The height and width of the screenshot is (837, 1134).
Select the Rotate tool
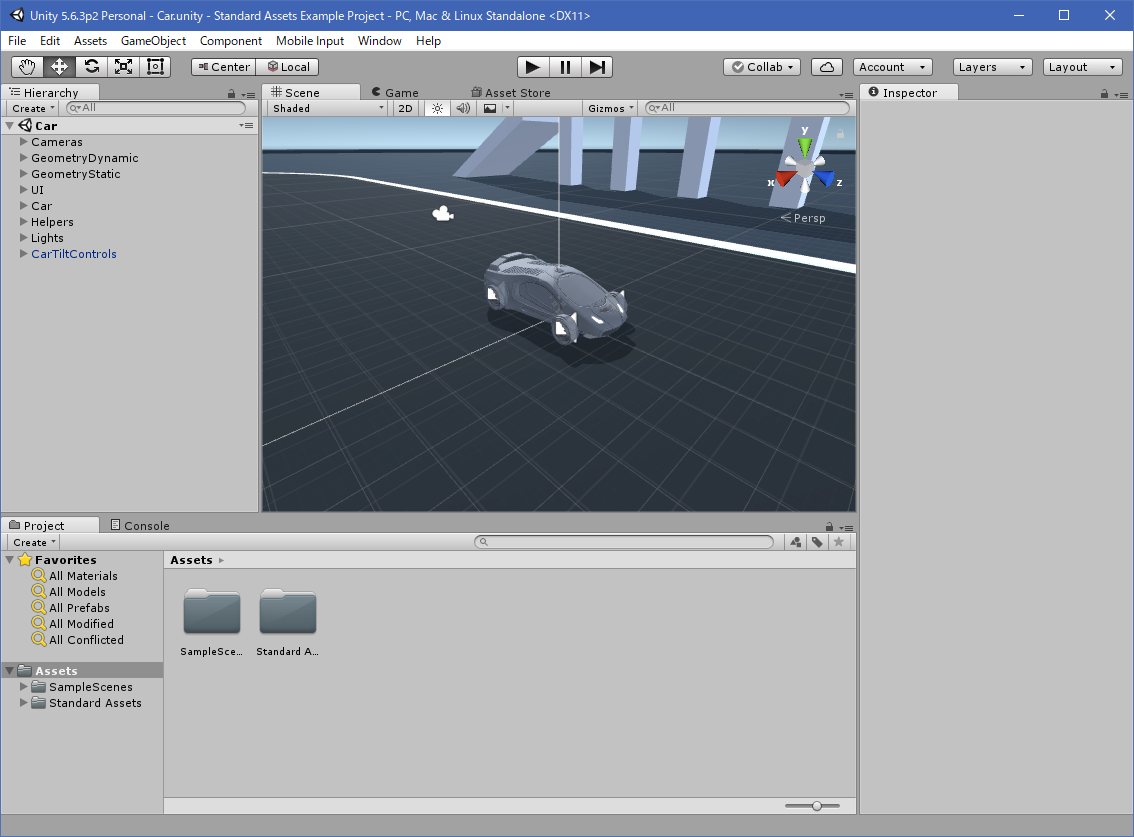coord(92,67)
